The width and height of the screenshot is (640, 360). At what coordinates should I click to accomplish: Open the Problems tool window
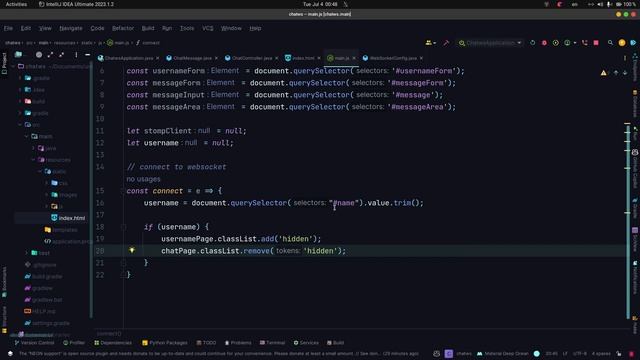pos(238,343)
